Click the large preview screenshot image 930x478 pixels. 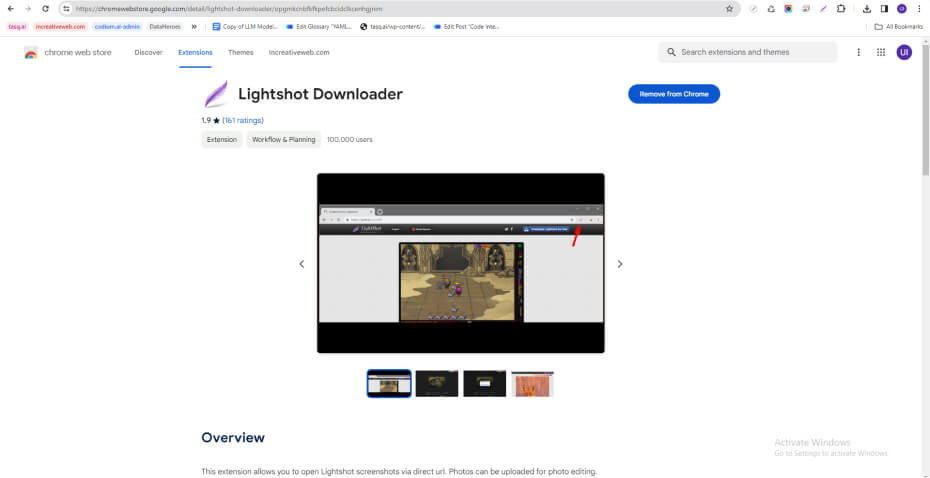pyautogui.click(x=461, y=263)
